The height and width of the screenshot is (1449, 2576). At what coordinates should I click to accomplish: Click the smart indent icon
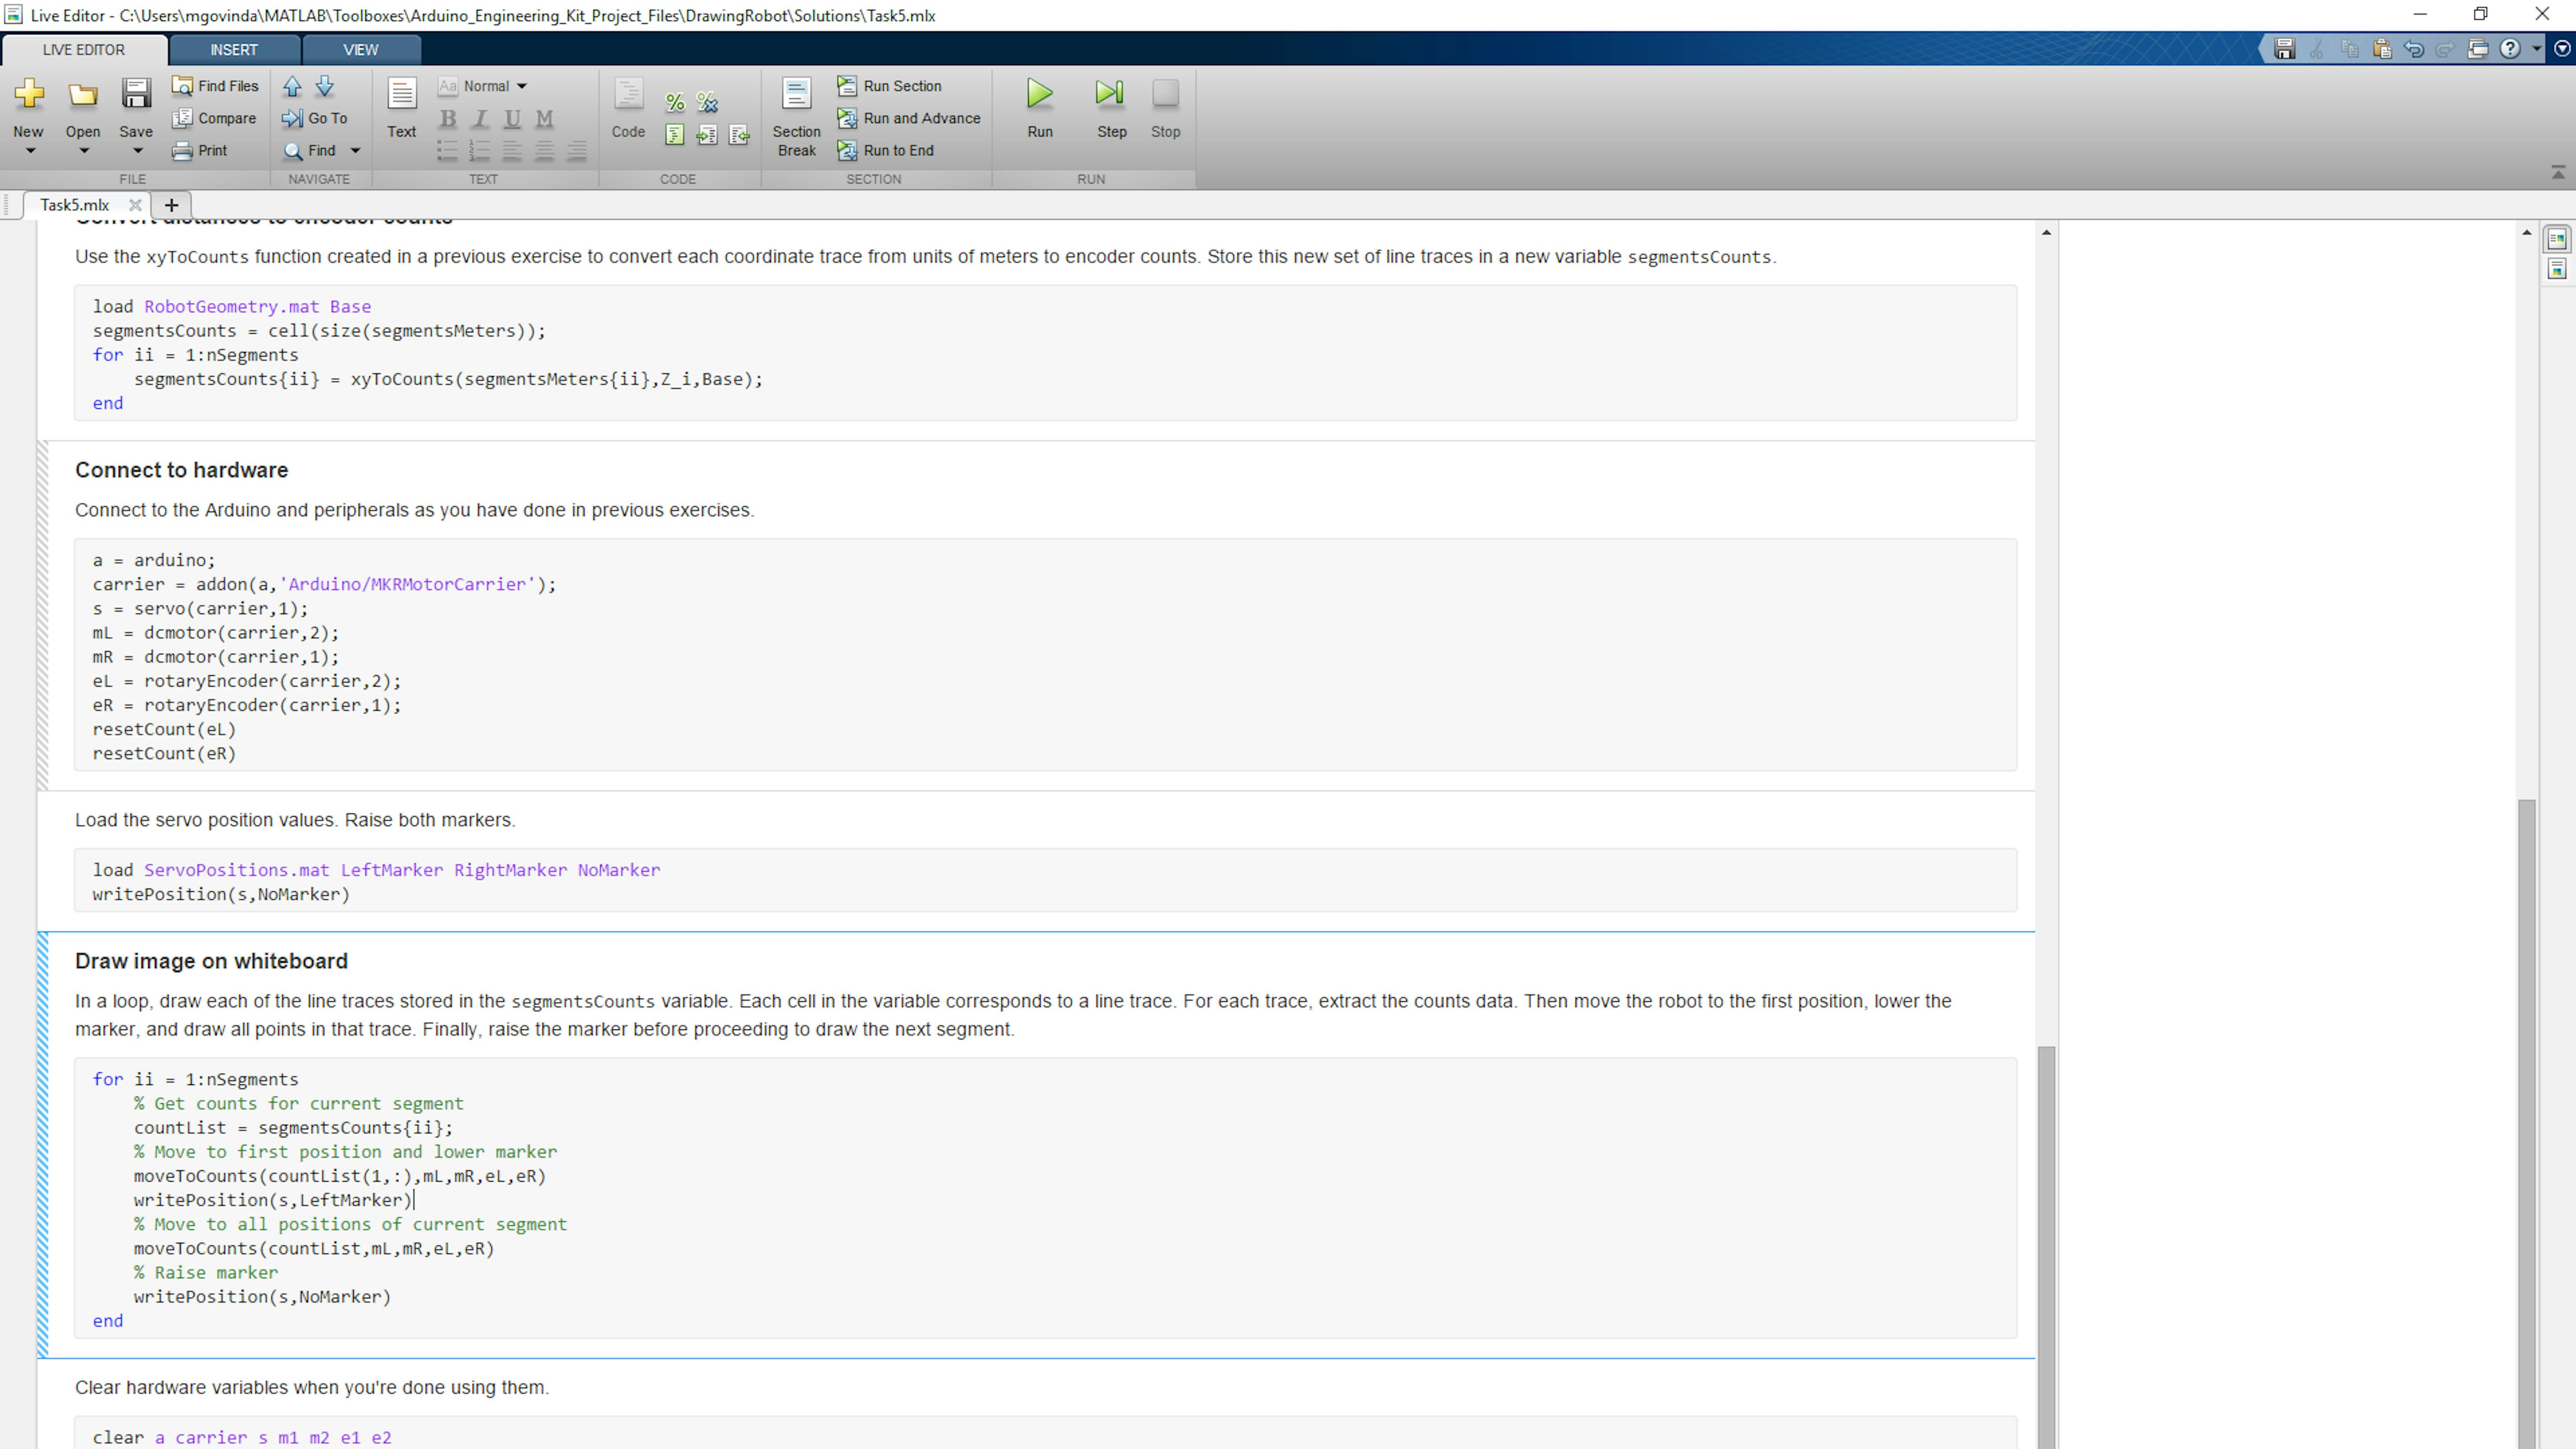pos(675,135)
